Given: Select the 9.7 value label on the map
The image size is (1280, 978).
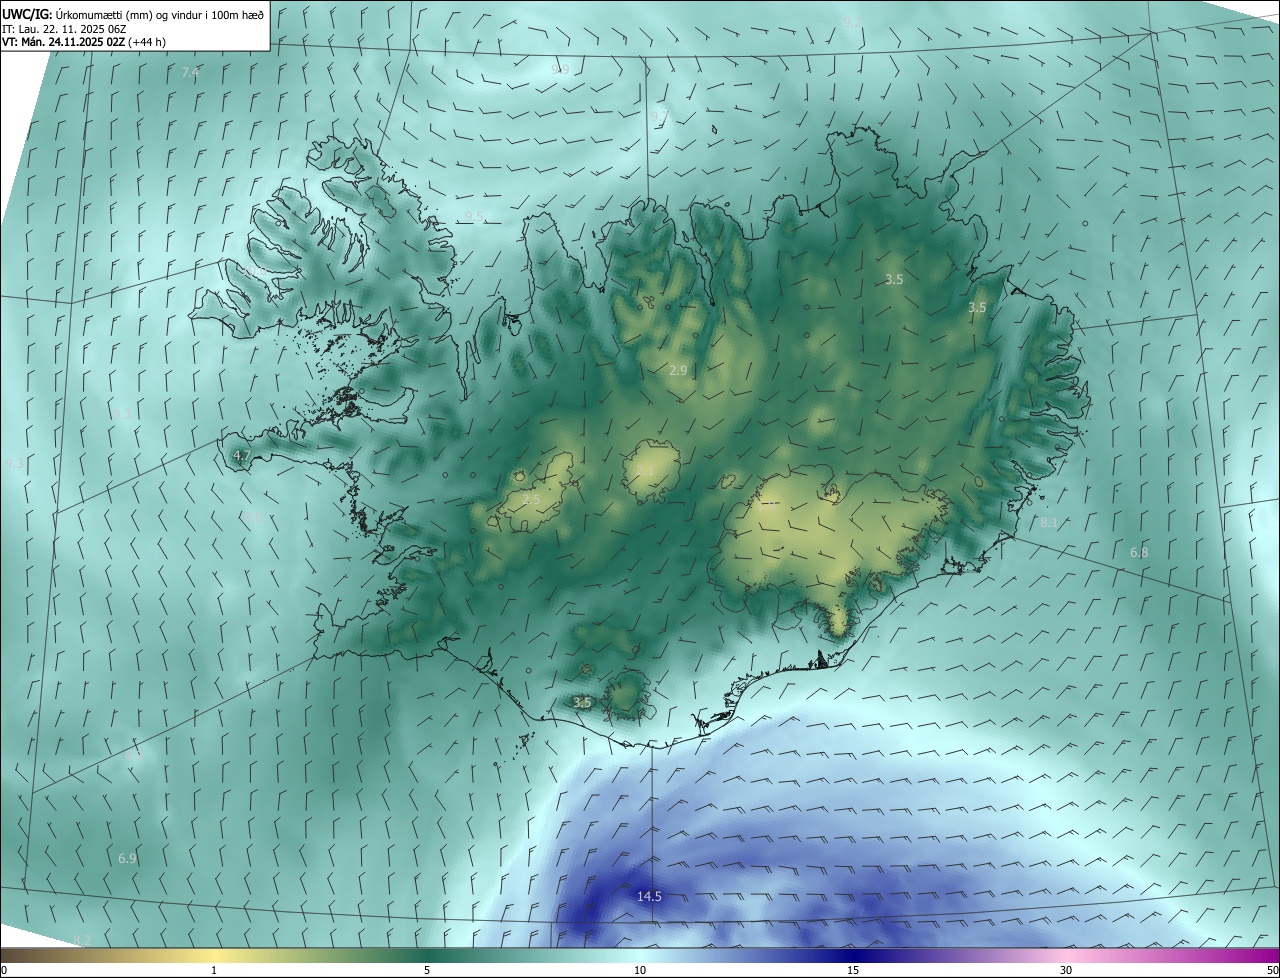Looking at the screenshot, I should click(x=660, y=117).
